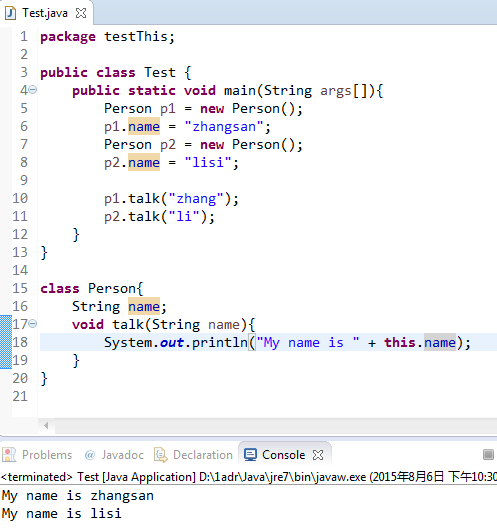Close the Console view
The height and width of the screenshot is (529, 497).
point(318,455)
